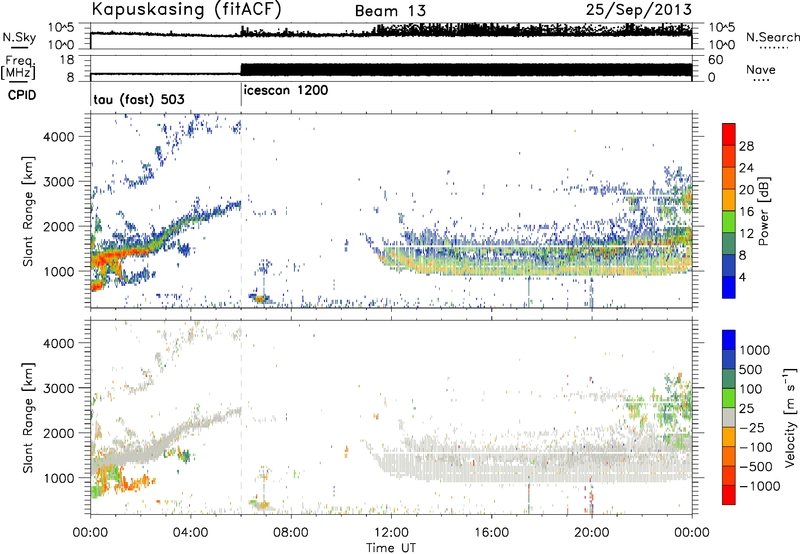Pick the blue swatch above 1000 Velocity

click(x=729, y=340)
